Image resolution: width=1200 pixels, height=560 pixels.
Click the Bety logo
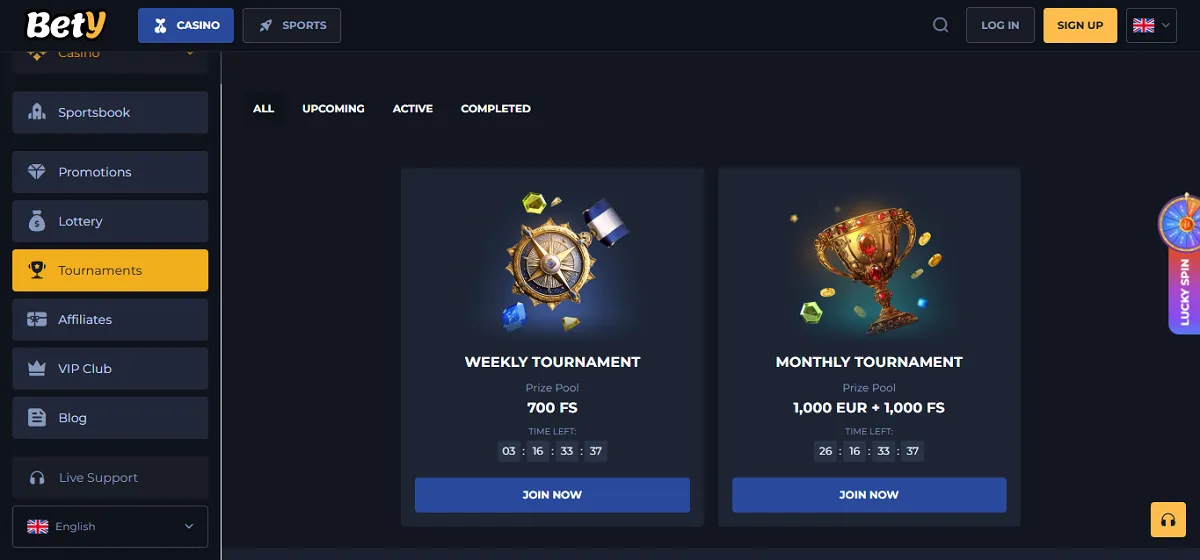click(65, 25)
